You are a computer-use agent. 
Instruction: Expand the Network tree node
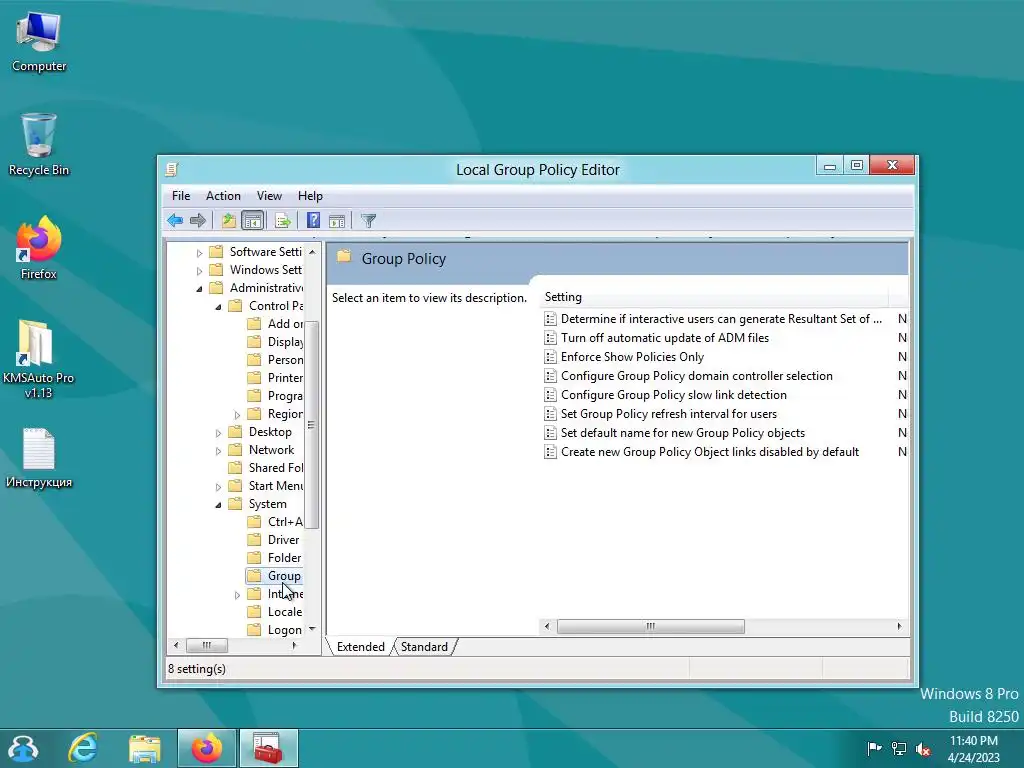point(219,451)
